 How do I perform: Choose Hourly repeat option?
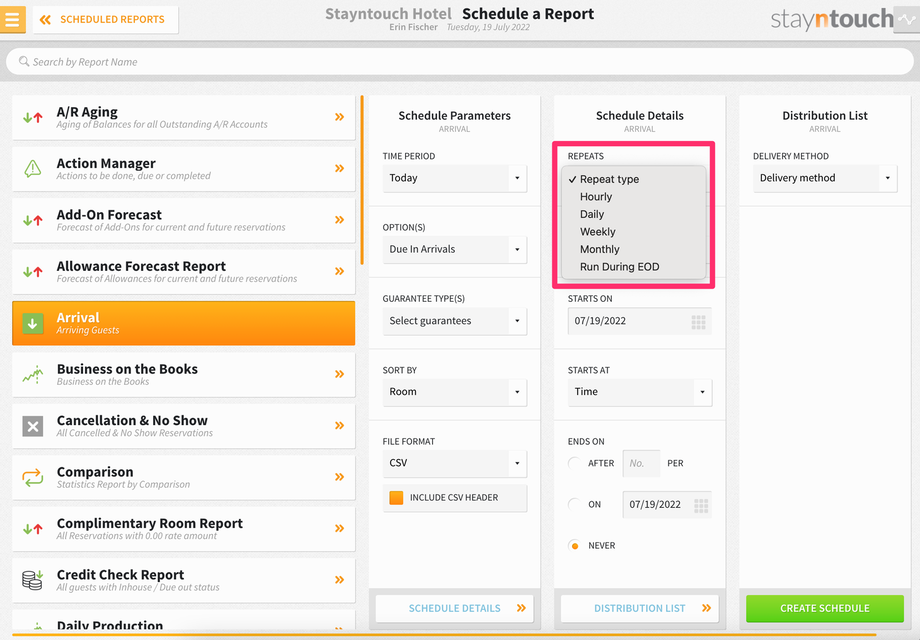[634, 197]
